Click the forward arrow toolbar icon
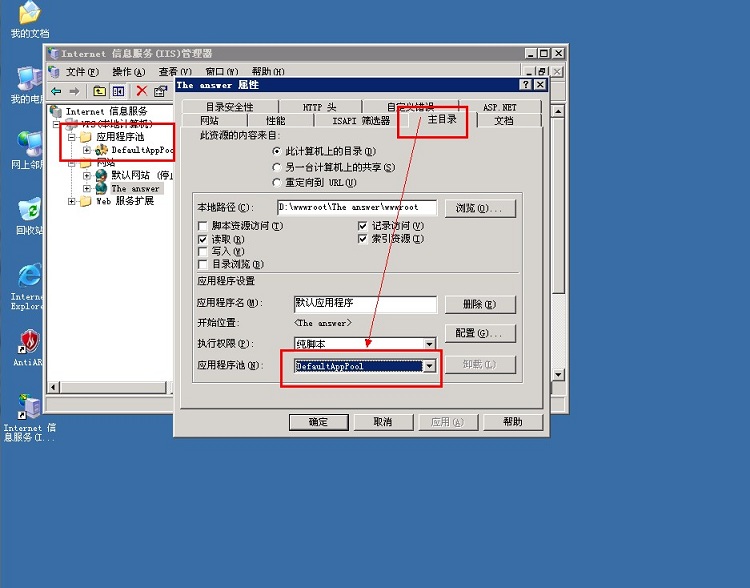This screenshot has width=750, height=588. tap(74, 91)
